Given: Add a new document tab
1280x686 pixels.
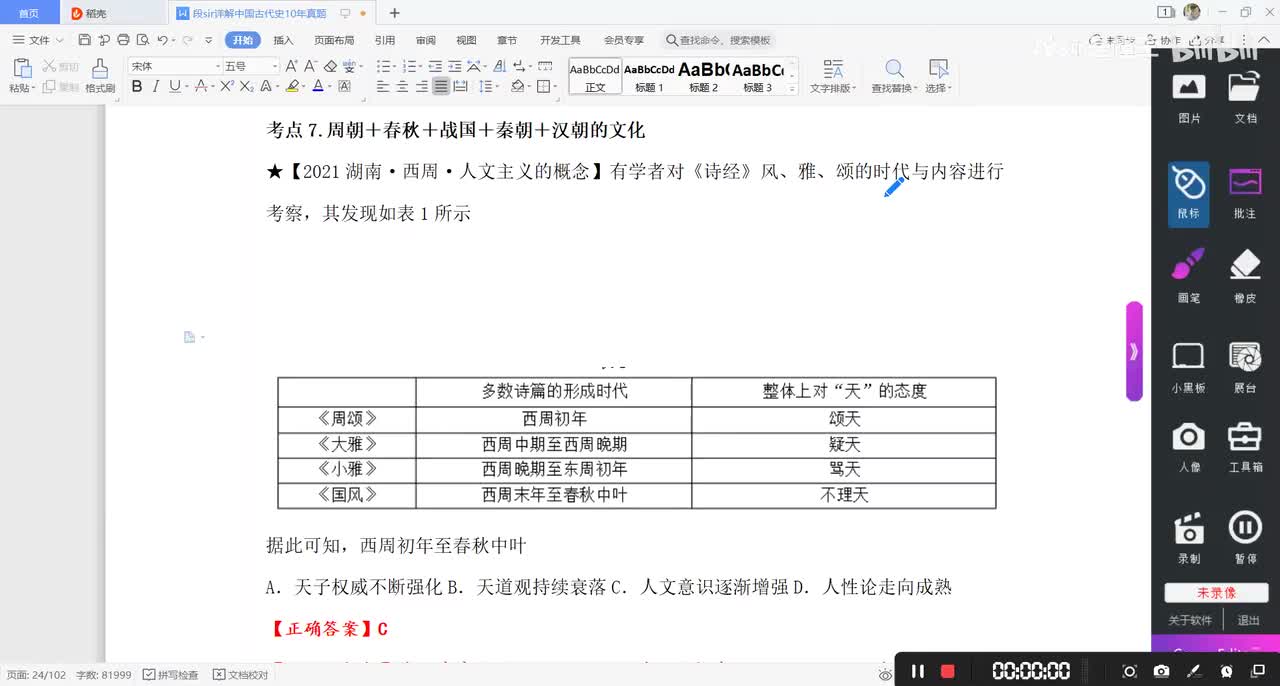Looking at the screenshot, I should [x=394, y=13].
